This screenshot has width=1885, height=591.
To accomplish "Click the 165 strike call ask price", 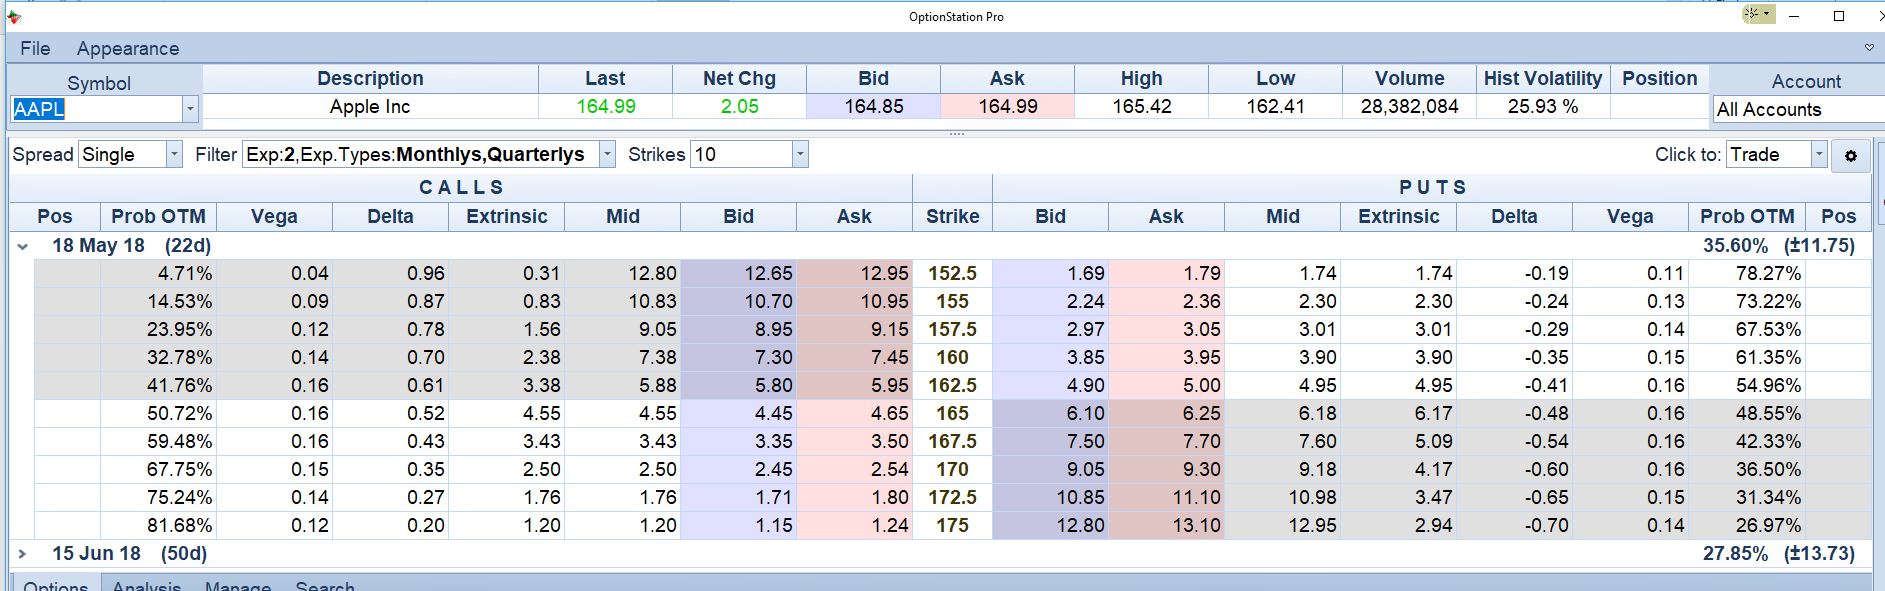I will [x=854, y=413].
